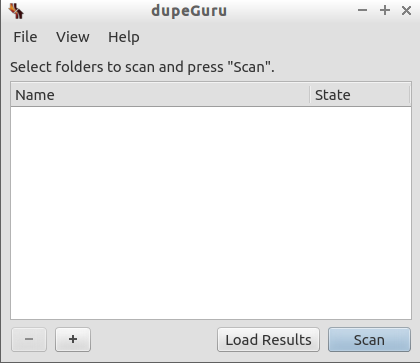The width and height of the screenshot is (420, 363).
Task: Click the plus icon to add a folder
Action: (73, 339)
